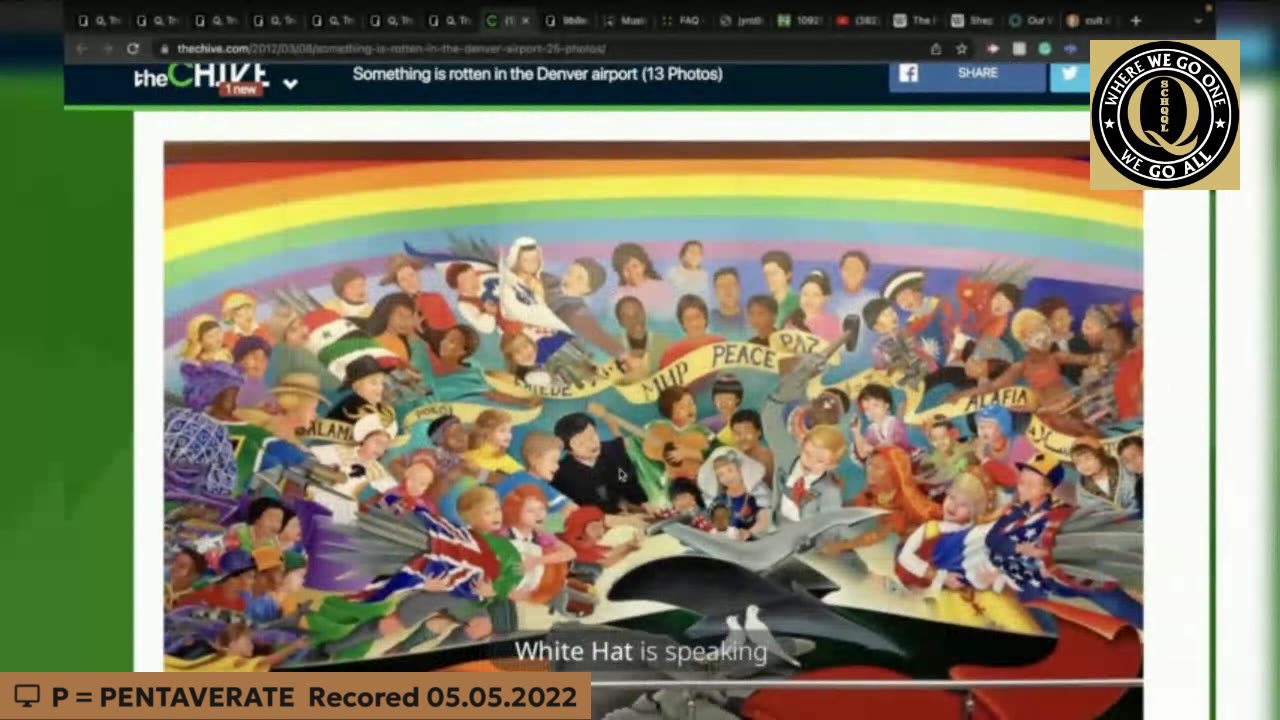Expand theChive logo dropdown chevron
Viewport: 1280px width, 720px height.
[x=290, y=84]
